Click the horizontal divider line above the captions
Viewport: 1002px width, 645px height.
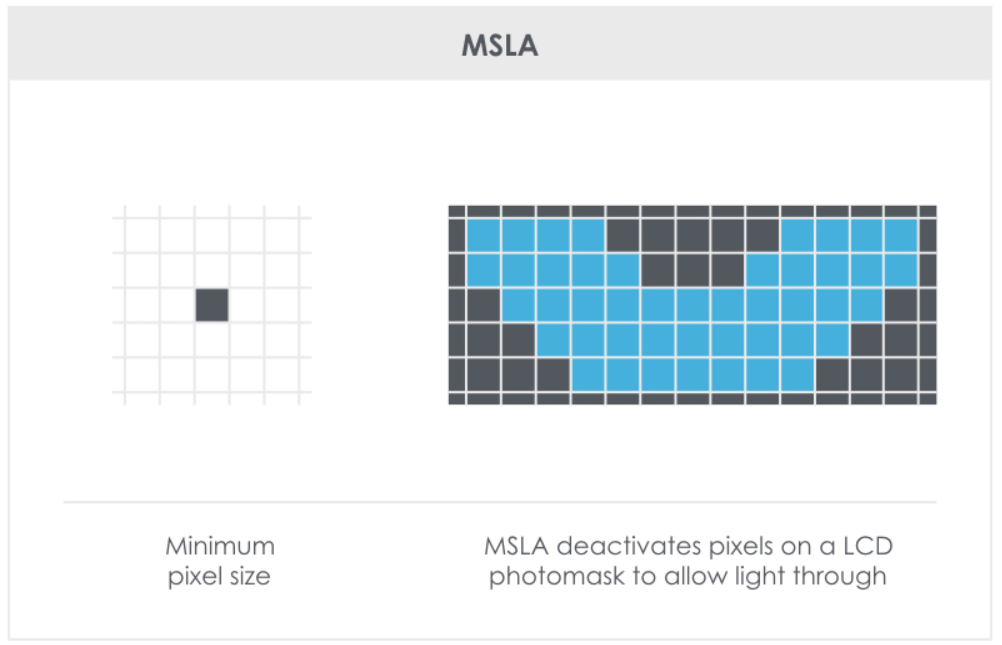[499, 501]
